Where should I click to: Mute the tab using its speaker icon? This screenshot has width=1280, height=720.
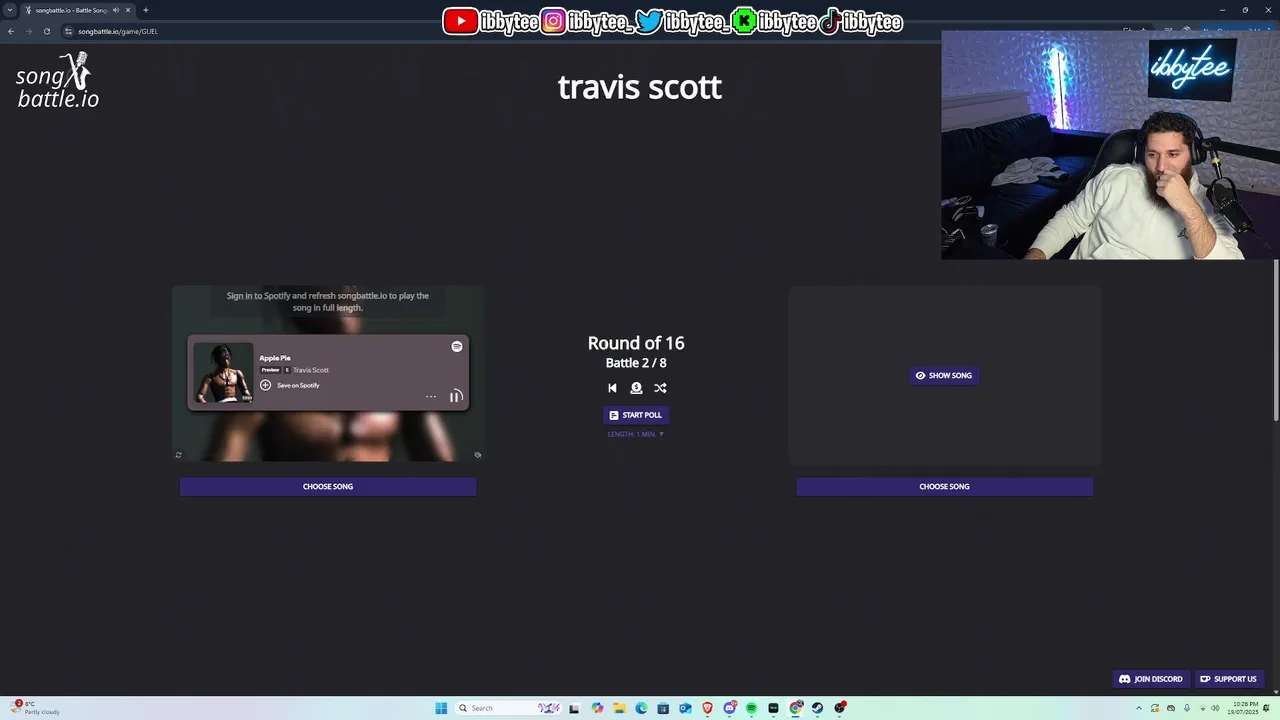click(116, 10)
